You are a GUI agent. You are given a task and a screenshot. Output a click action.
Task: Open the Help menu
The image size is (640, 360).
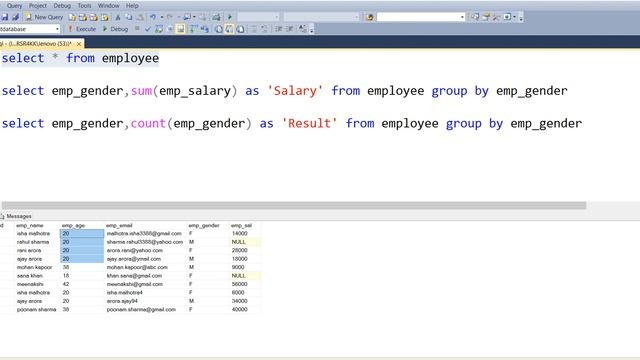pos(132,6)
